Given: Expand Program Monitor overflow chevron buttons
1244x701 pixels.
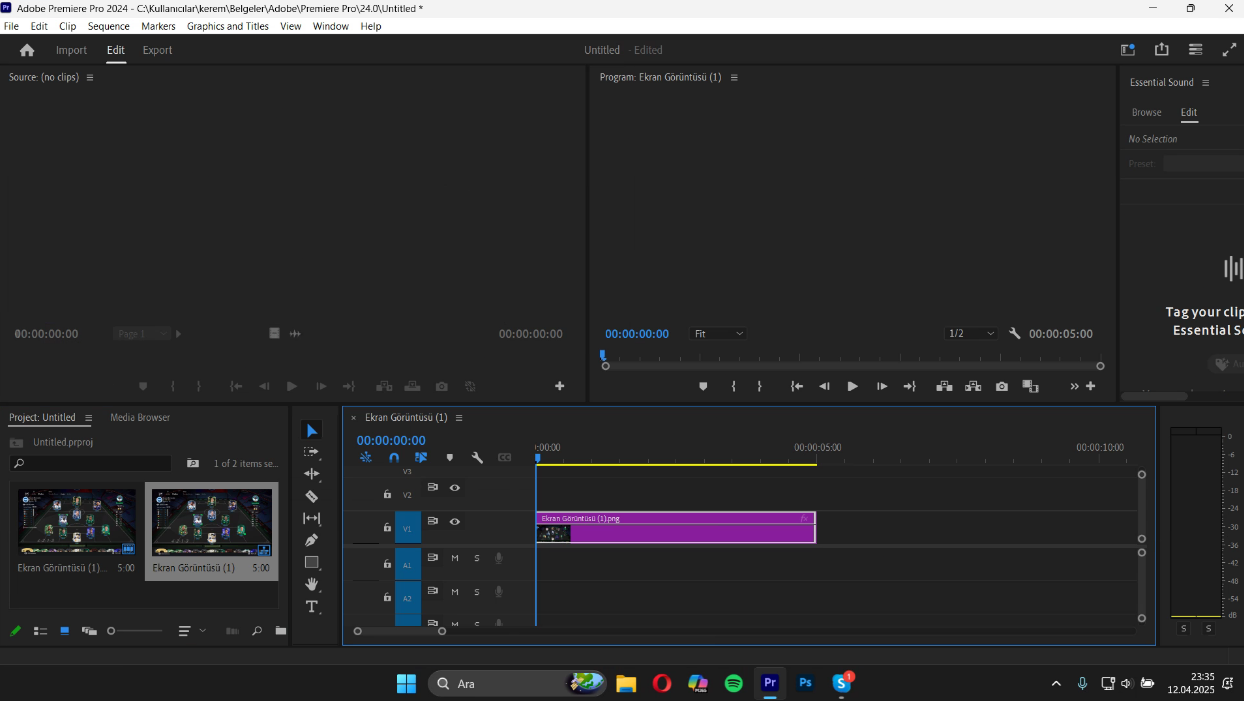Looking at the screenshot, I should pyautogui.click(x=1075, y=386).
